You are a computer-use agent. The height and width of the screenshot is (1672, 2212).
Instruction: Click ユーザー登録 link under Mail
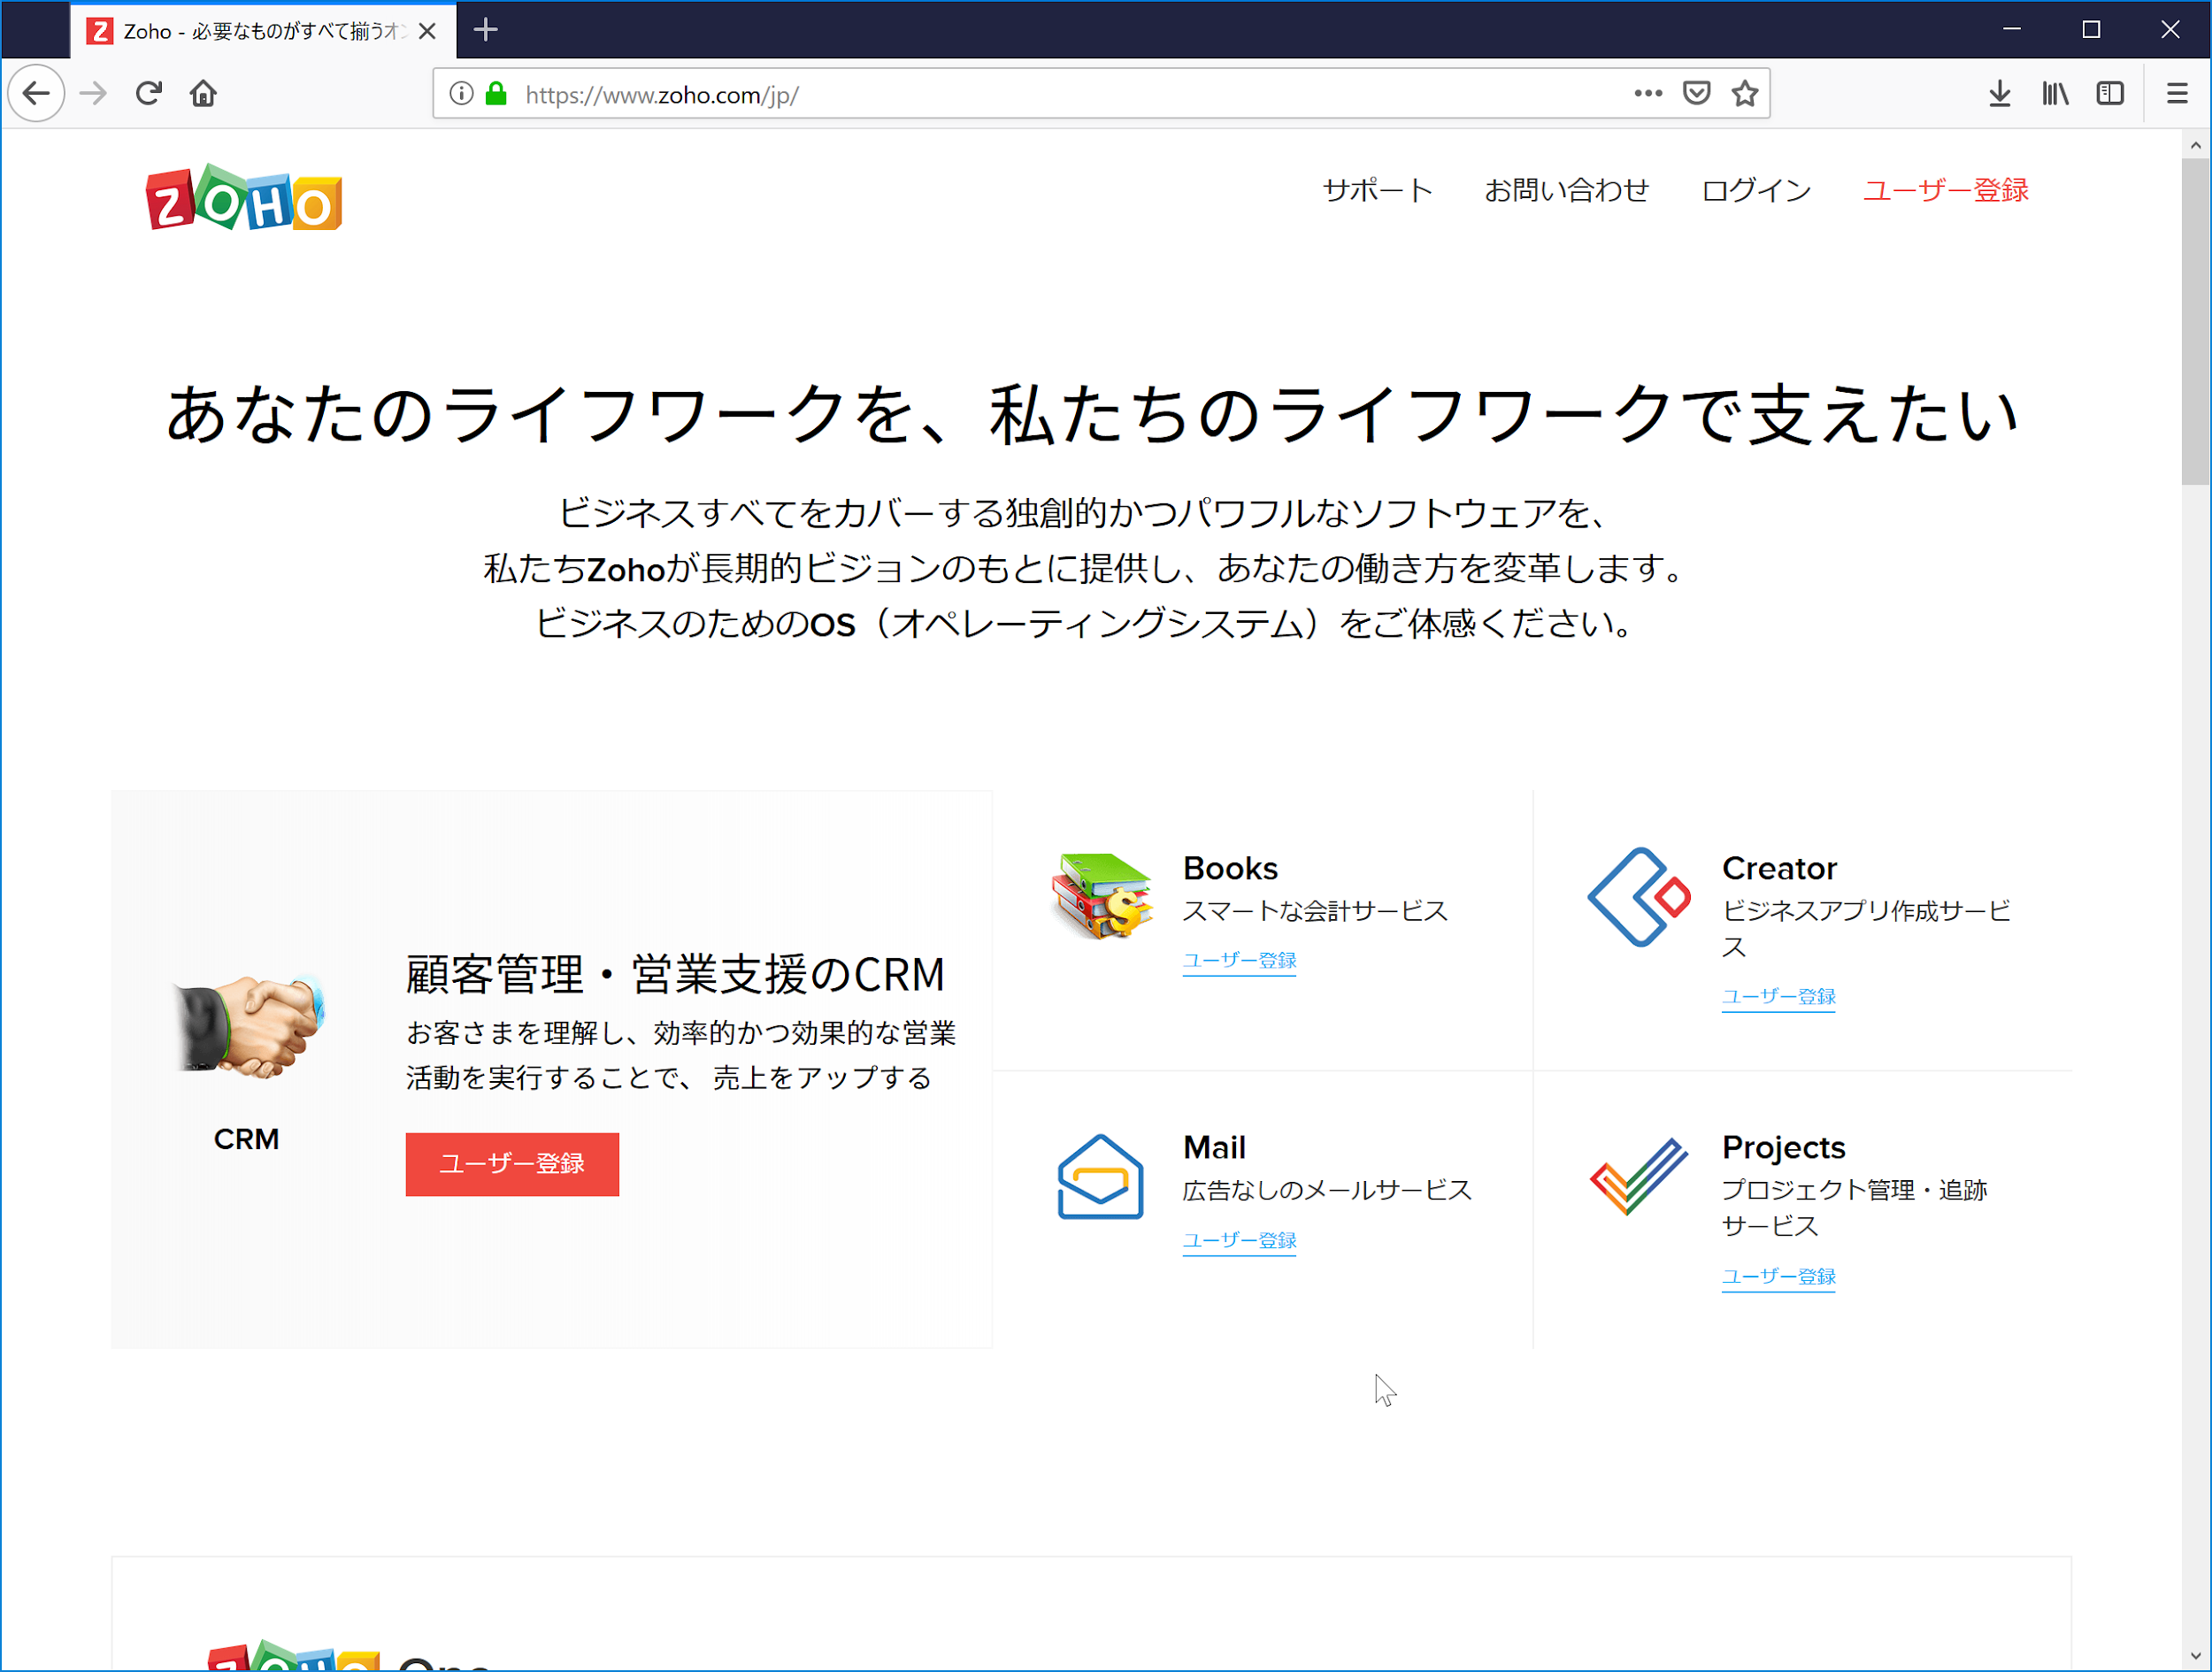1239,1240
